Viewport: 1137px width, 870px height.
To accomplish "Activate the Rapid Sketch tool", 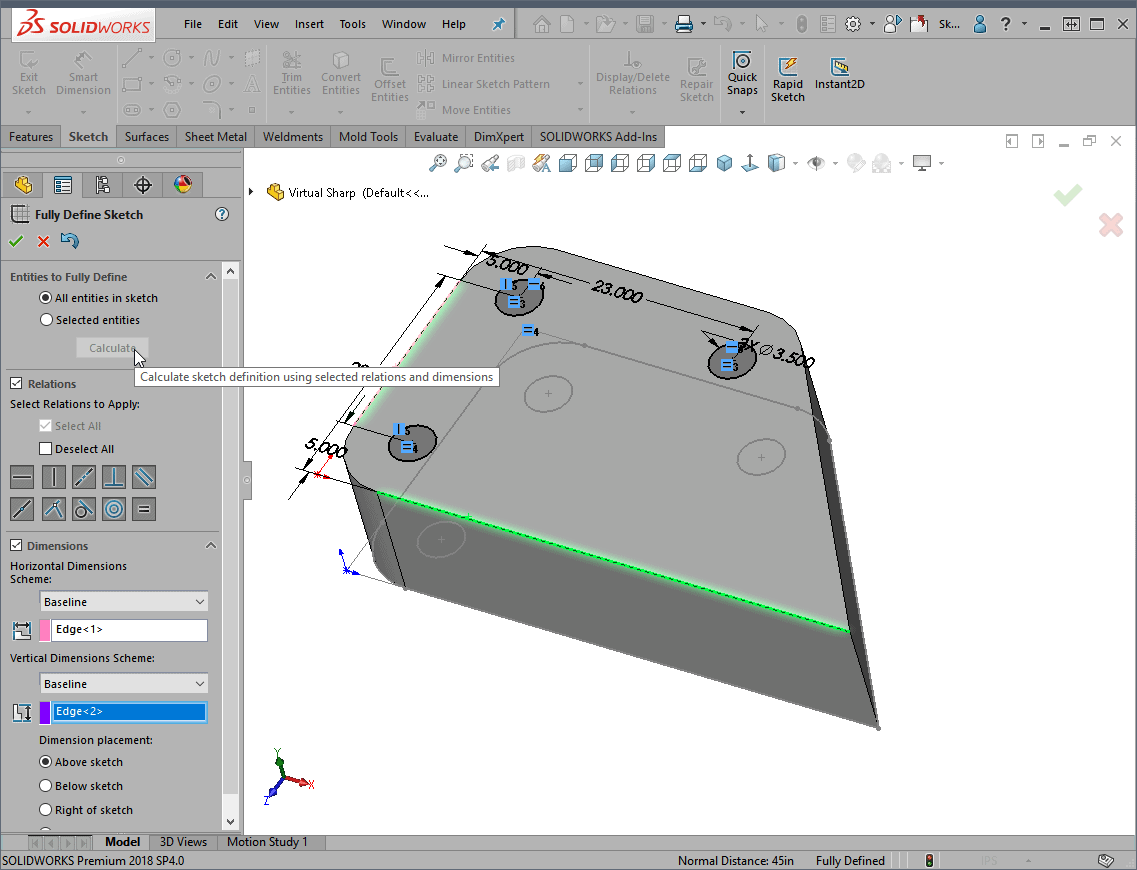I will (x=787, y=80).
